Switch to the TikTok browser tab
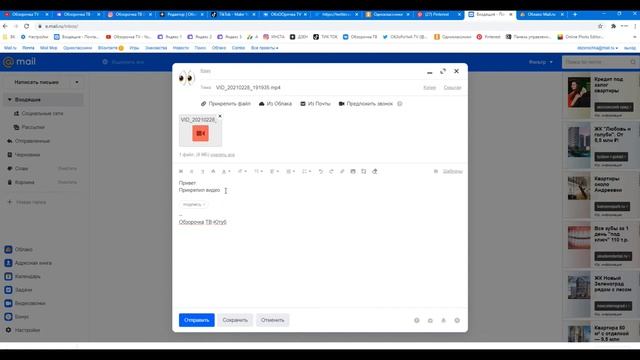Viewport: 640px width, 360px height. [234, 14]
